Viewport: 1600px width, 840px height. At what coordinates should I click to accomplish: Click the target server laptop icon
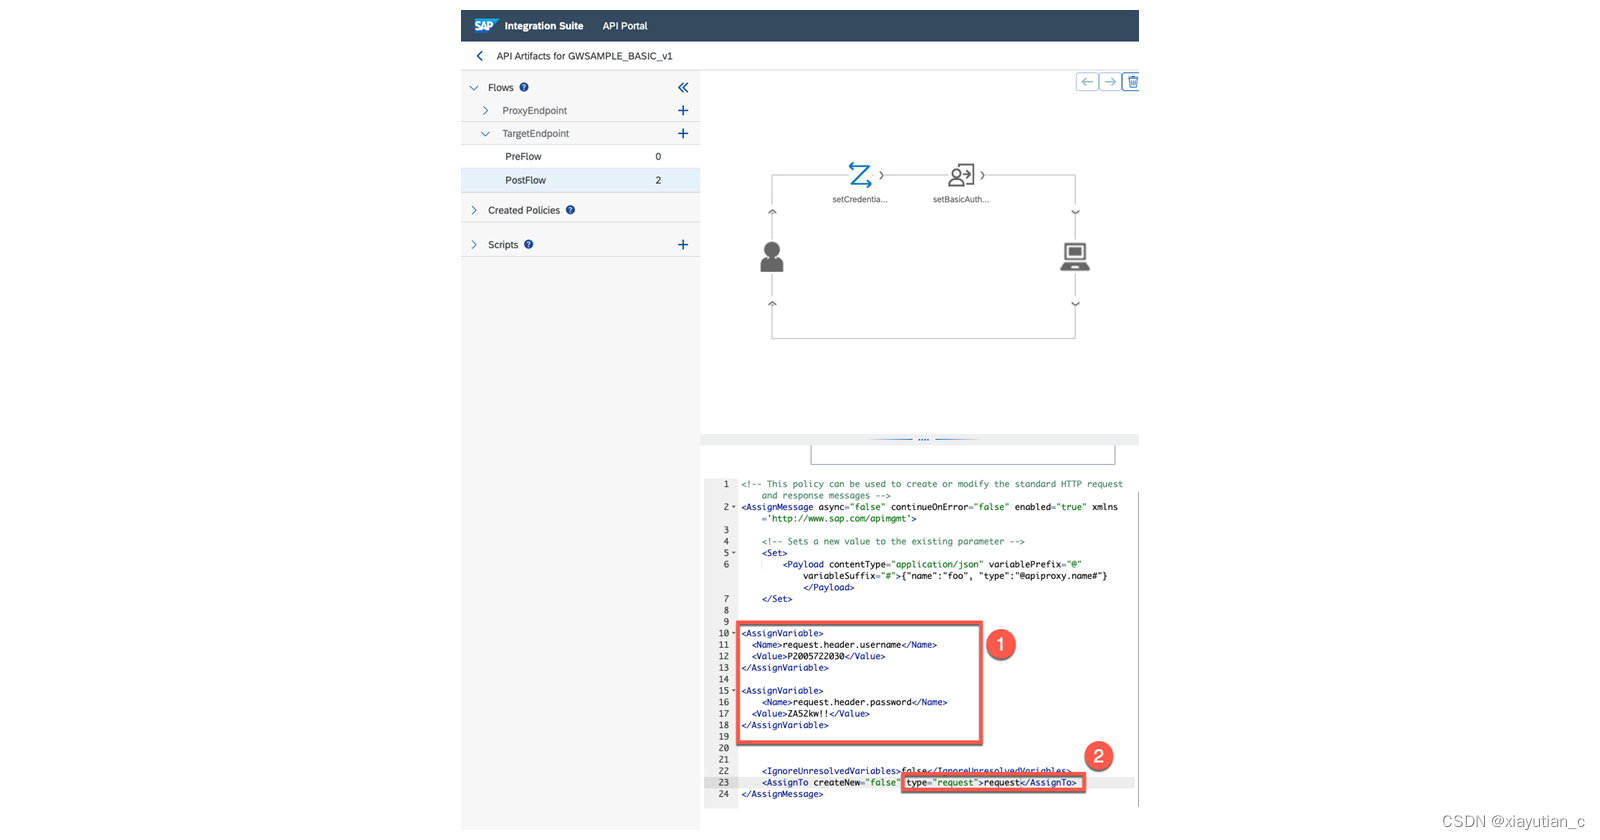[x=1075, y=257]
